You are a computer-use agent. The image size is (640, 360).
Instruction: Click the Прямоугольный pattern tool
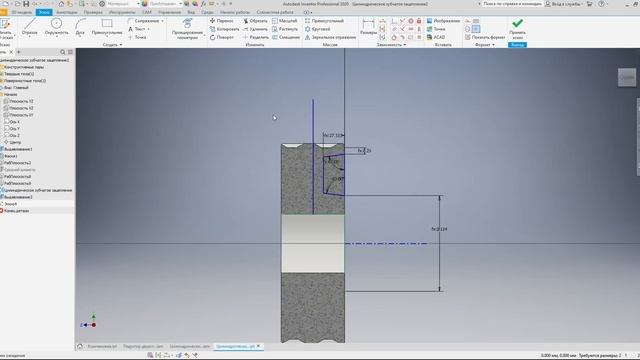324,21
